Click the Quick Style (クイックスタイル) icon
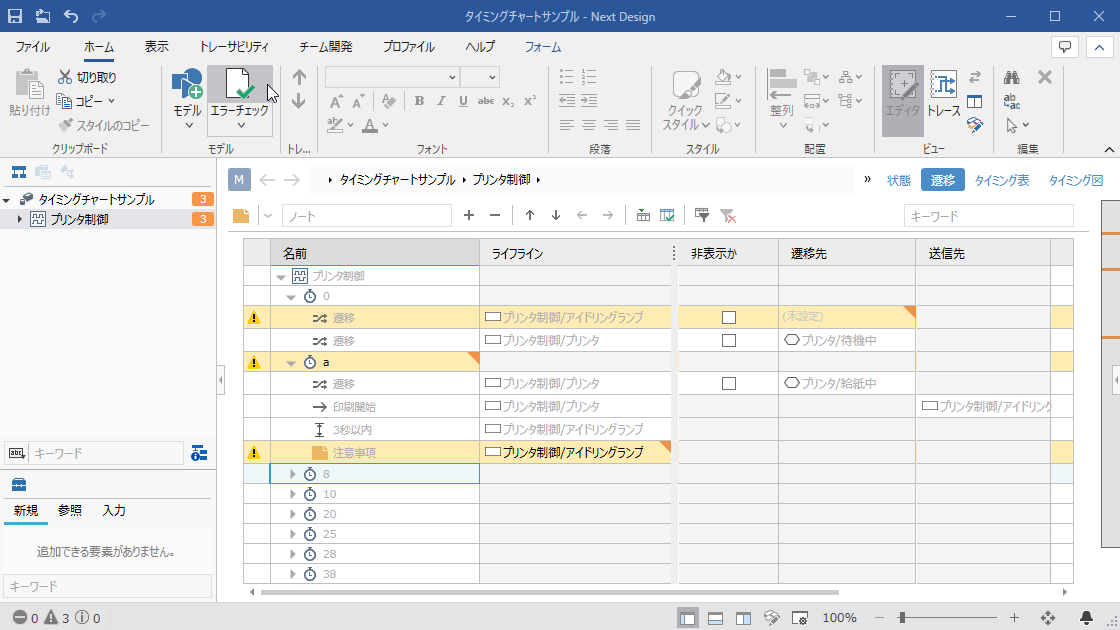Image resolution: width=1120 pixels, height=630 pixels. tap(686, 86)
